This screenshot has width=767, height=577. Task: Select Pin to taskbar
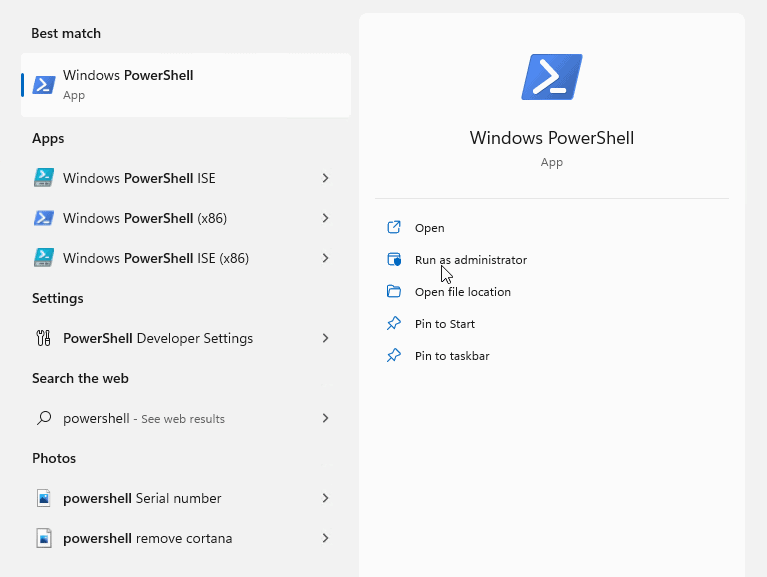point(452,355)
